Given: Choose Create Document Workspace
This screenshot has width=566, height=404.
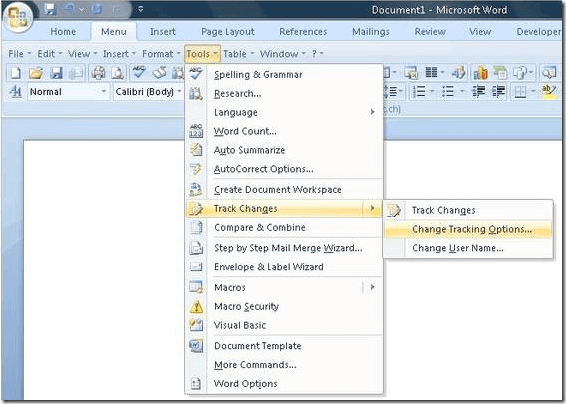Looking at the screenshot, I should point(284,190).
